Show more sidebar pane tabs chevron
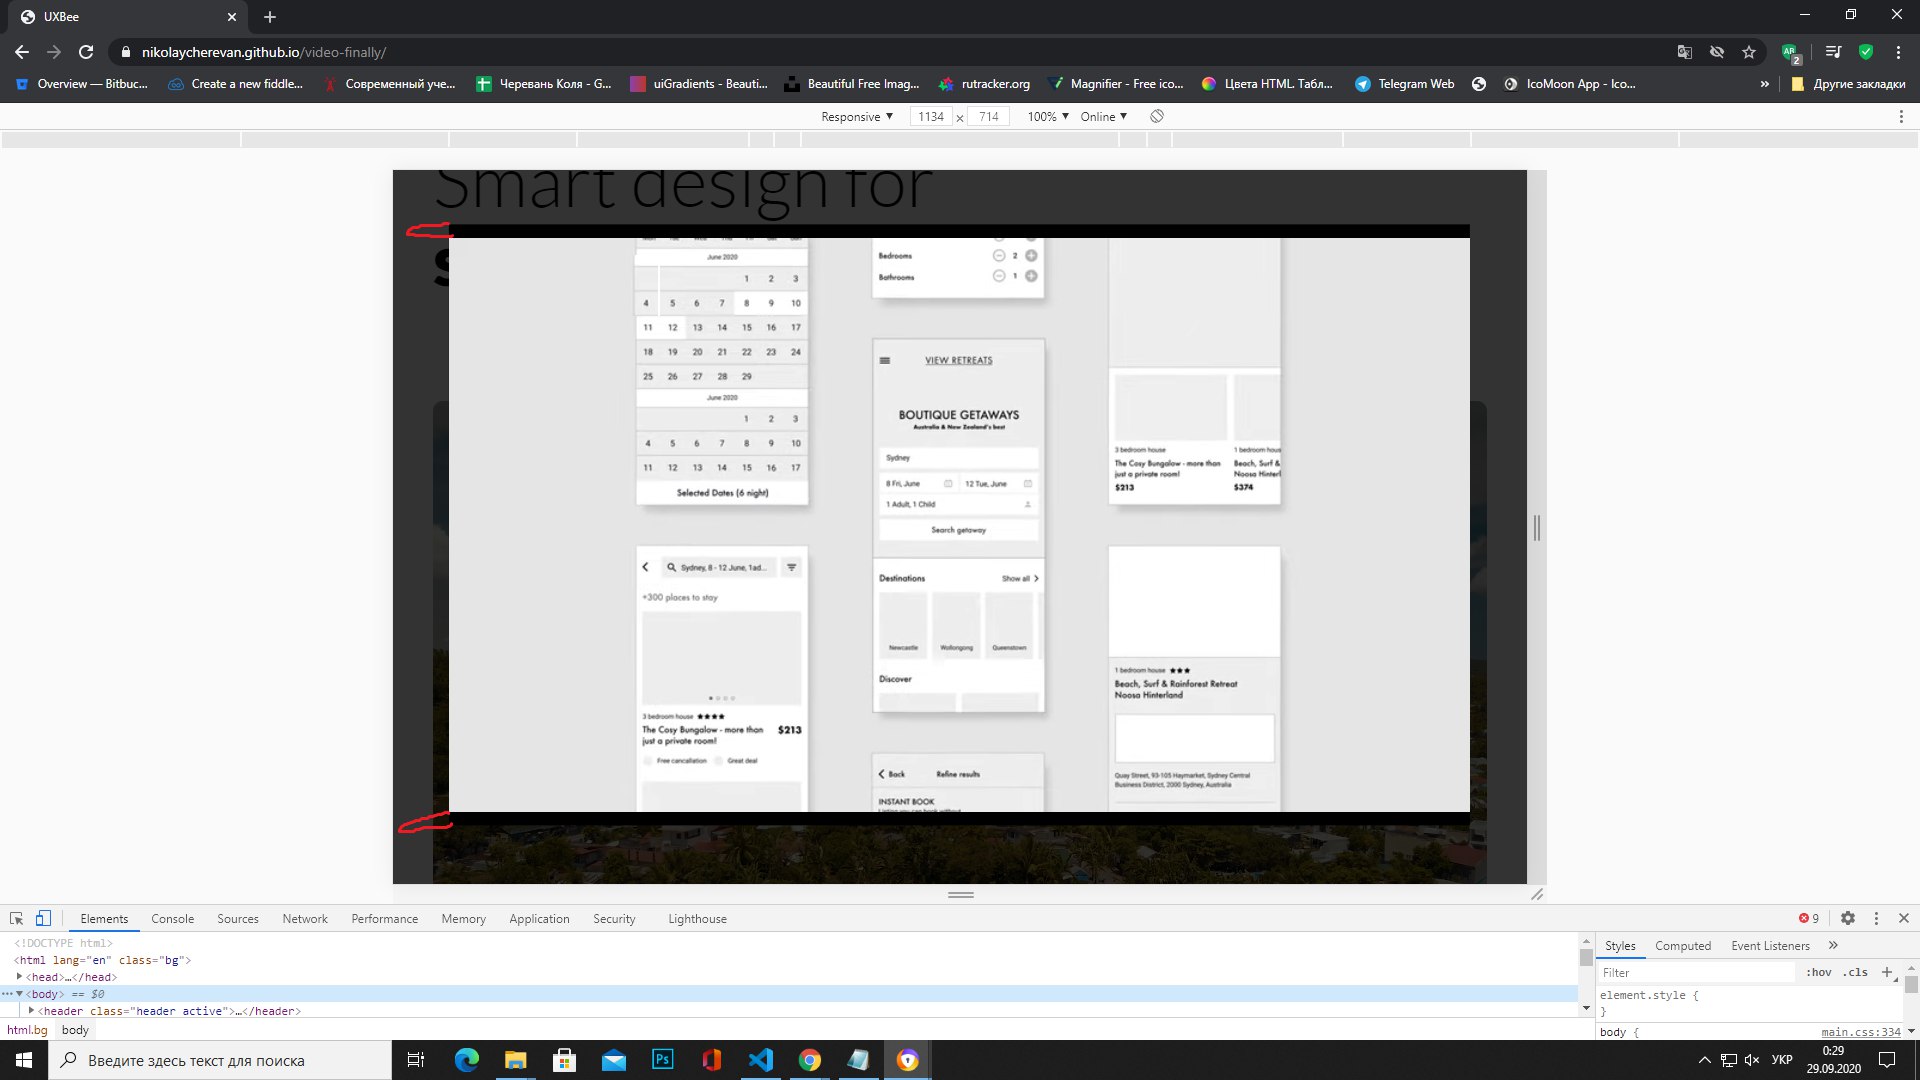The height and width of the screenshot is (1080, 1920). tap(1833, 946)
